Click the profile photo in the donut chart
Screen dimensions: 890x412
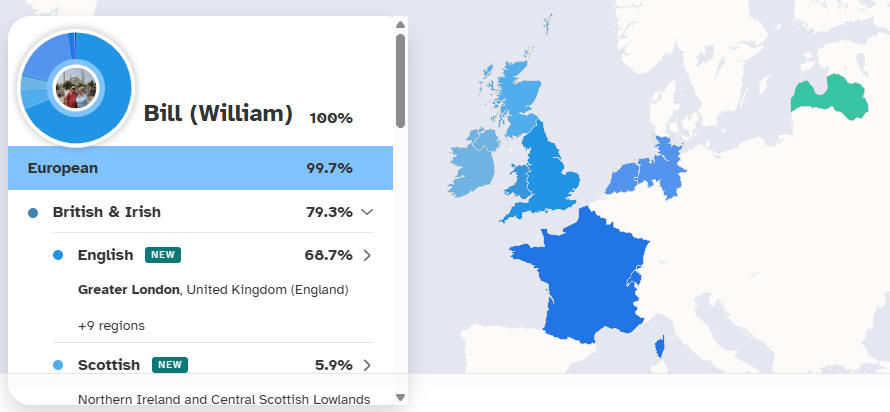76,88
